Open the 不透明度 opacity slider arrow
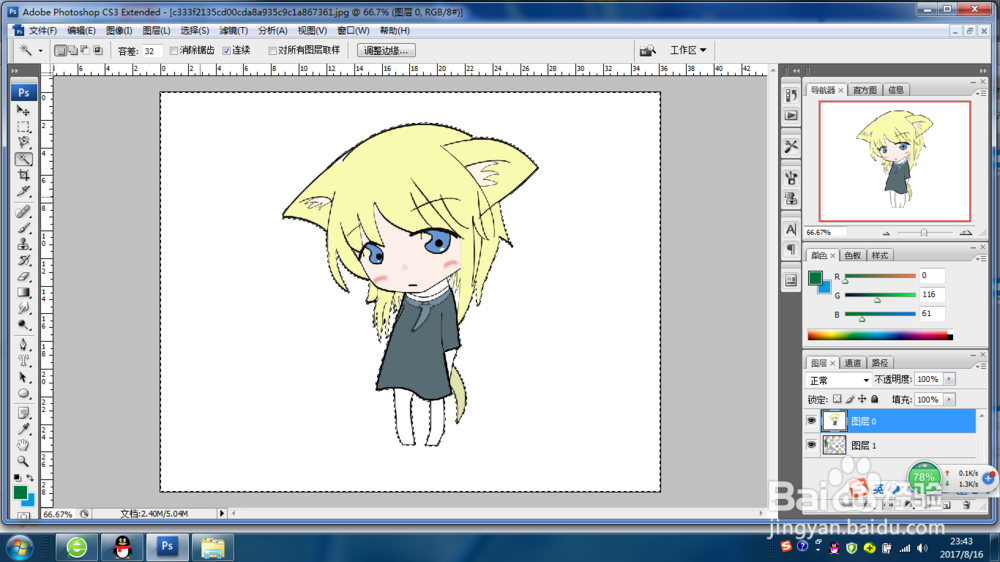This screenshot has width=1000, height=562. tap(950, 380)
